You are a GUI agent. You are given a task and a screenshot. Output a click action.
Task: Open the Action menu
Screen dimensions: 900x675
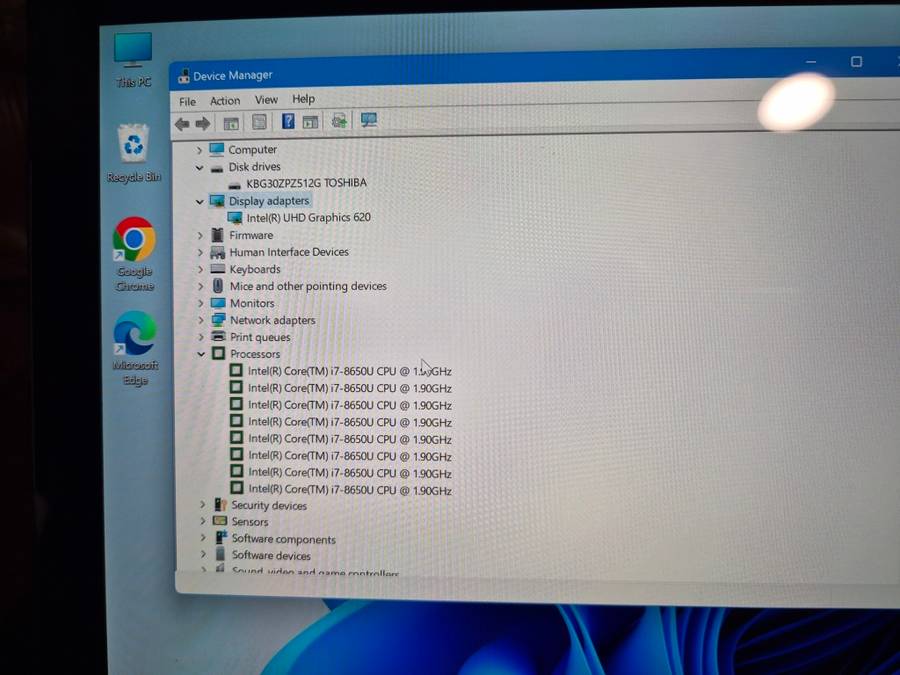[x=225, y=101]
